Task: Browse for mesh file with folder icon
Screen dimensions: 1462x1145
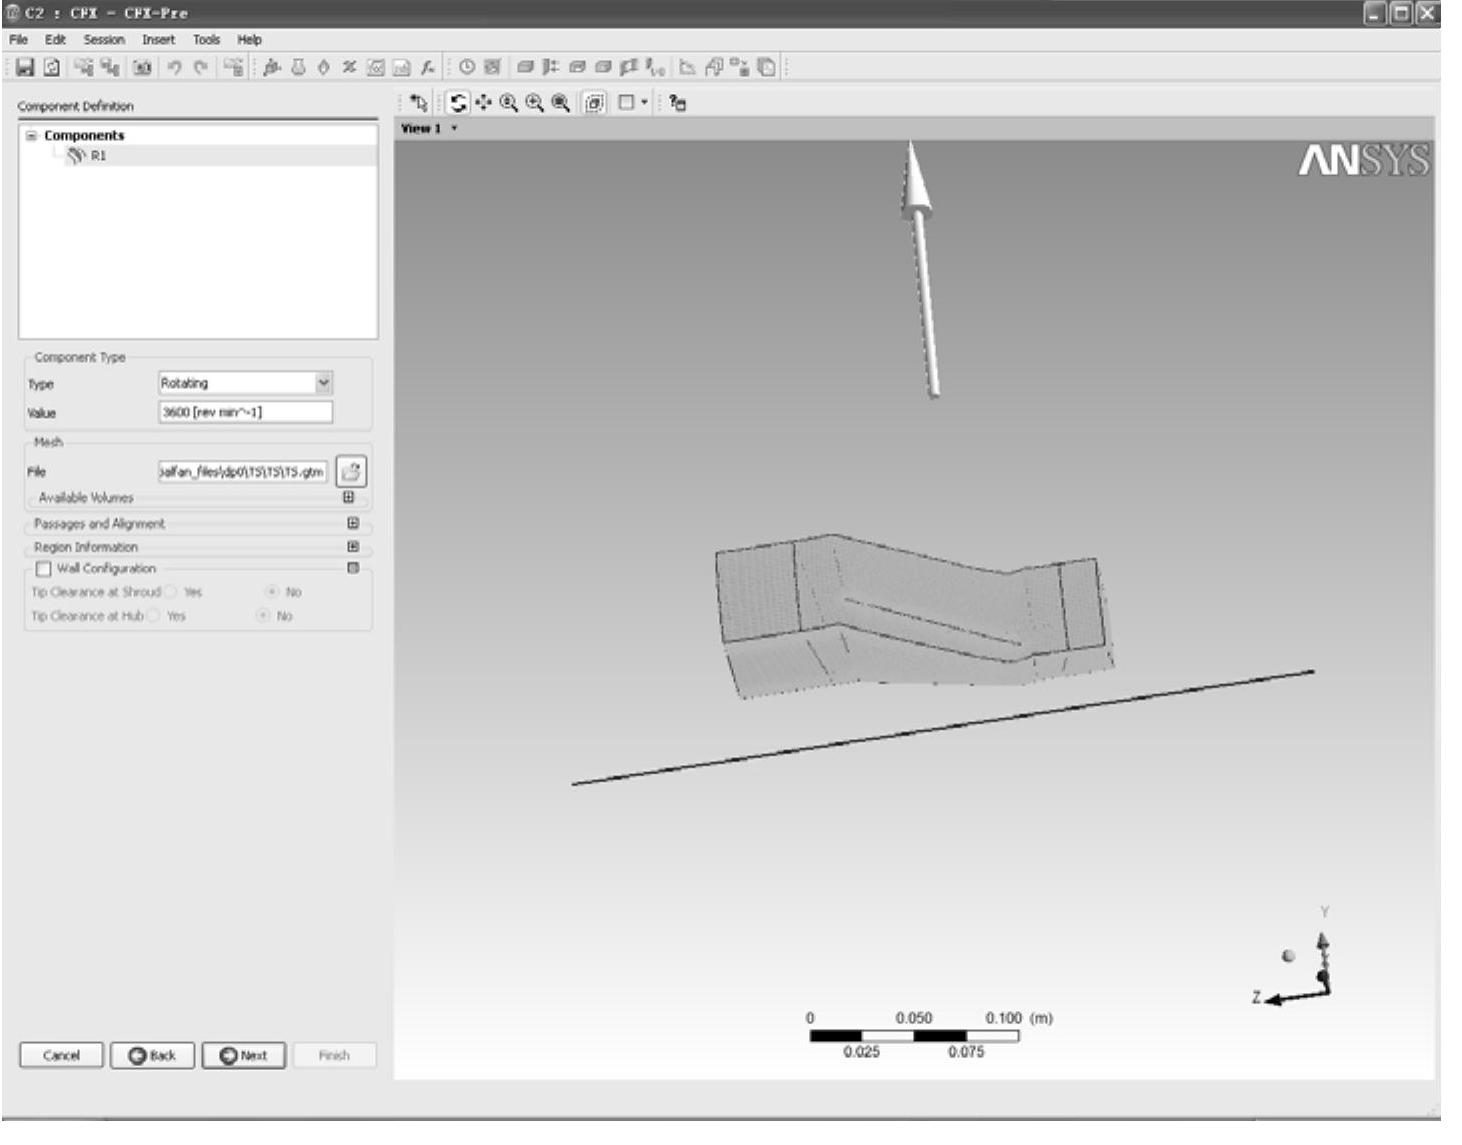Action: point(351,471)
